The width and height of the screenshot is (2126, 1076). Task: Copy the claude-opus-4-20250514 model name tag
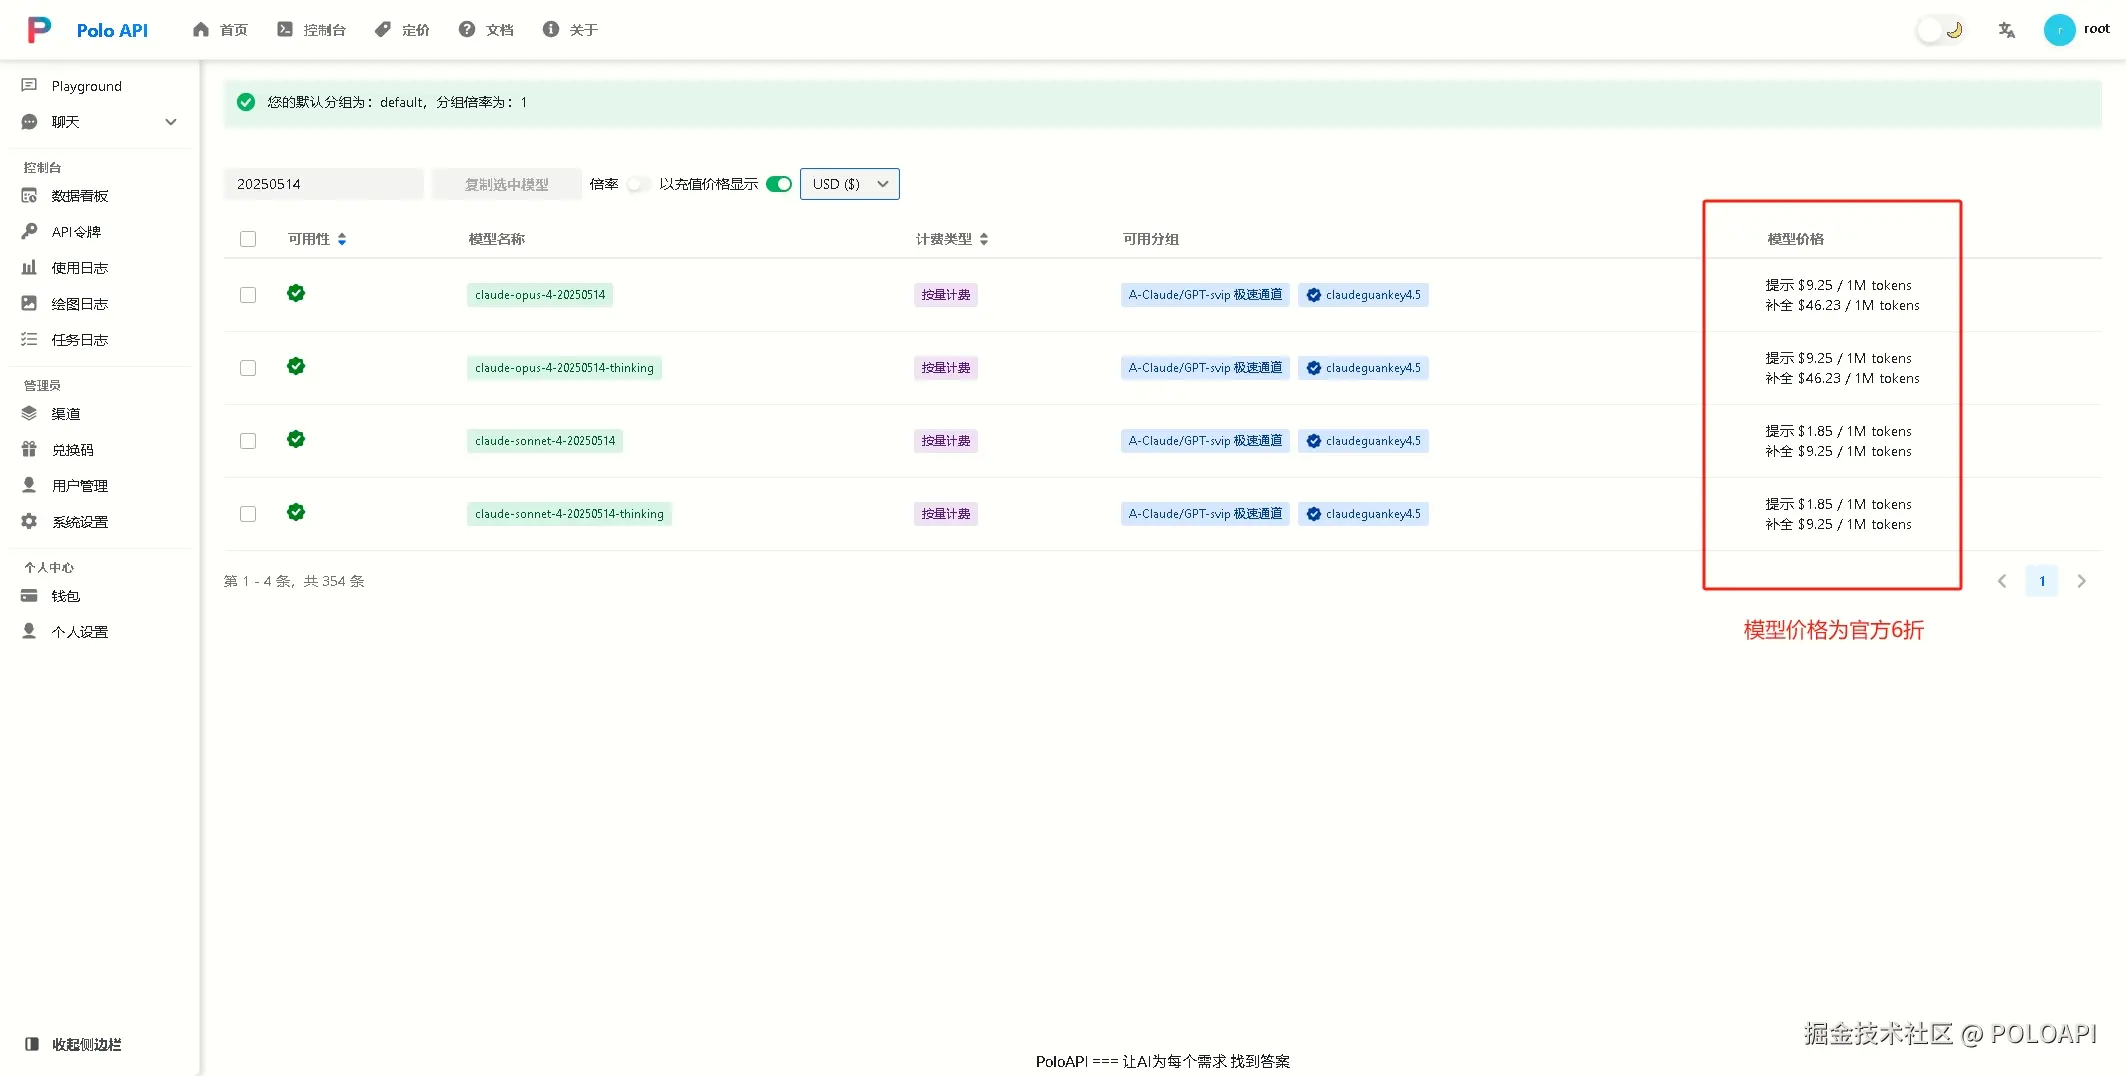pyautogui.click(x=540, y=295)
